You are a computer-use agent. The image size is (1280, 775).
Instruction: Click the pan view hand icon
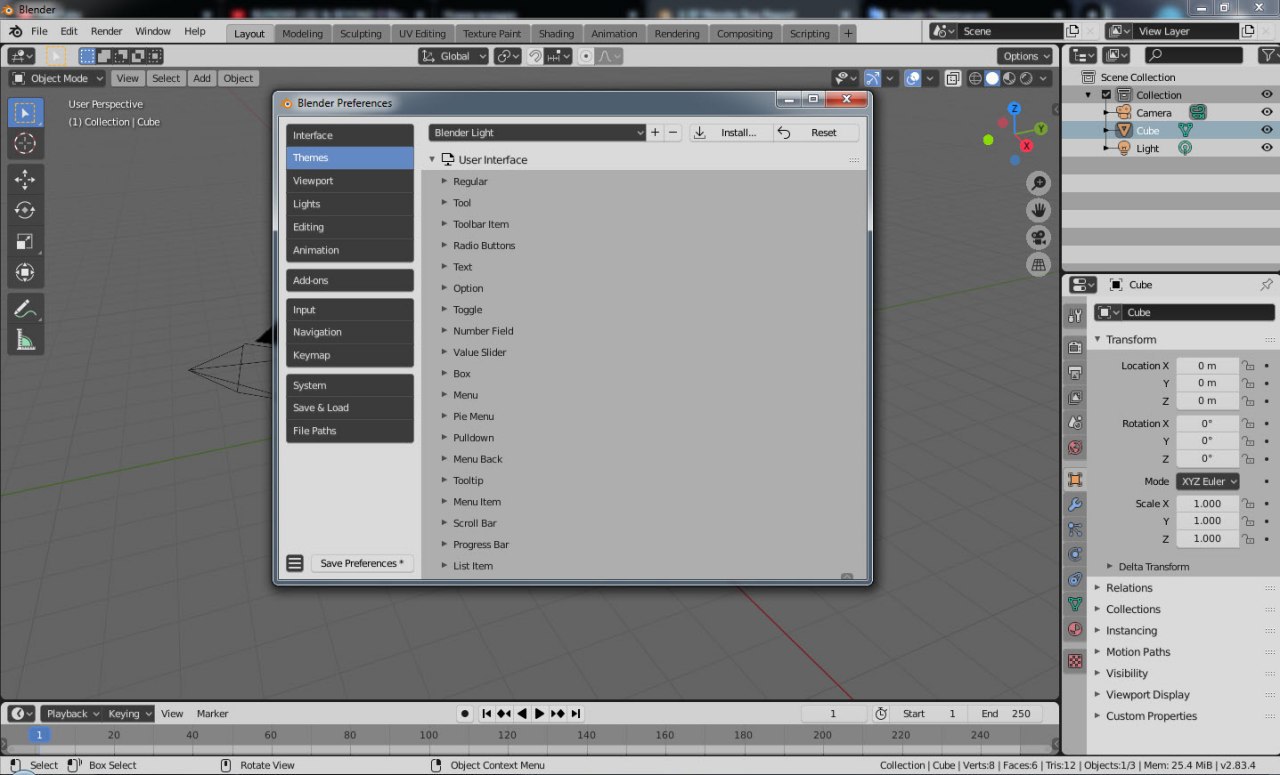click(1038, 210)
